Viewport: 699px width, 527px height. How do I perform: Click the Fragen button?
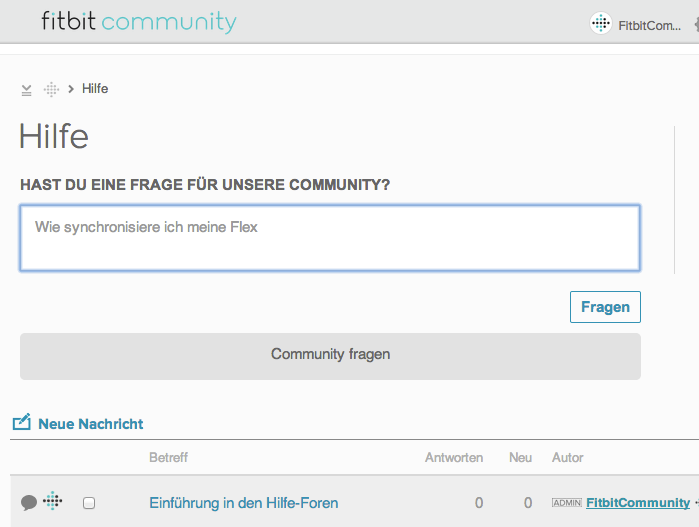tap(605, 307)
